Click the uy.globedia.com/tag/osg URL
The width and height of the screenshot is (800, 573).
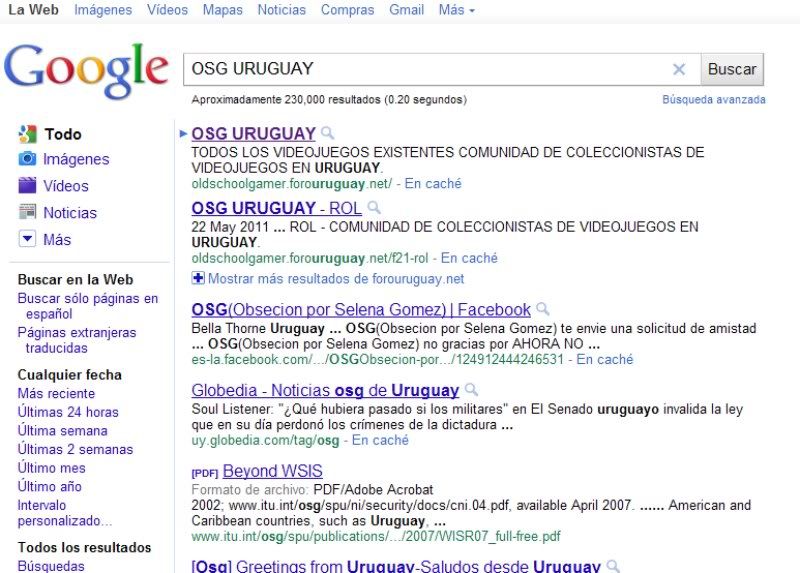[x=265, y=440]
